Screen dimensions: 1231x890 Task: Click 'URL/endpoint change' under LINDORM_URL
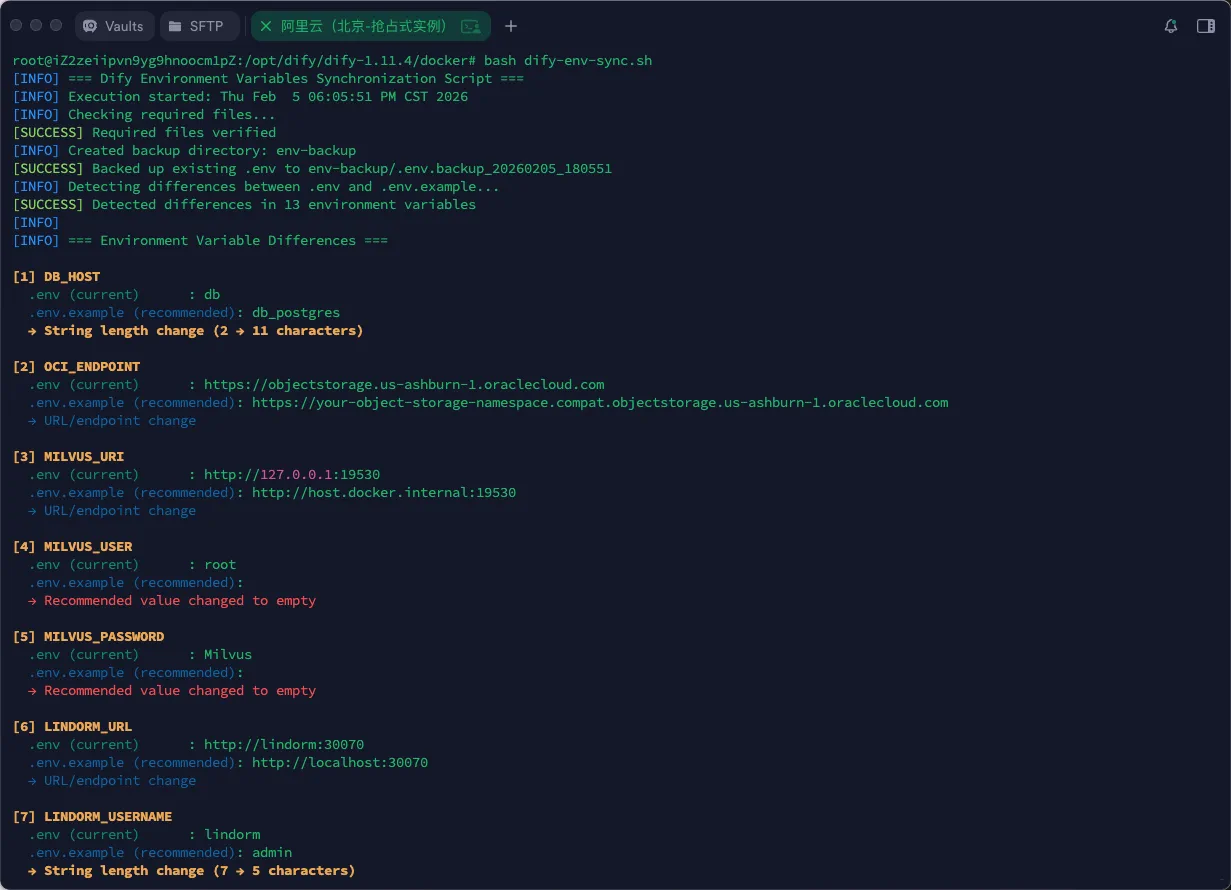[x=120, y=780]
